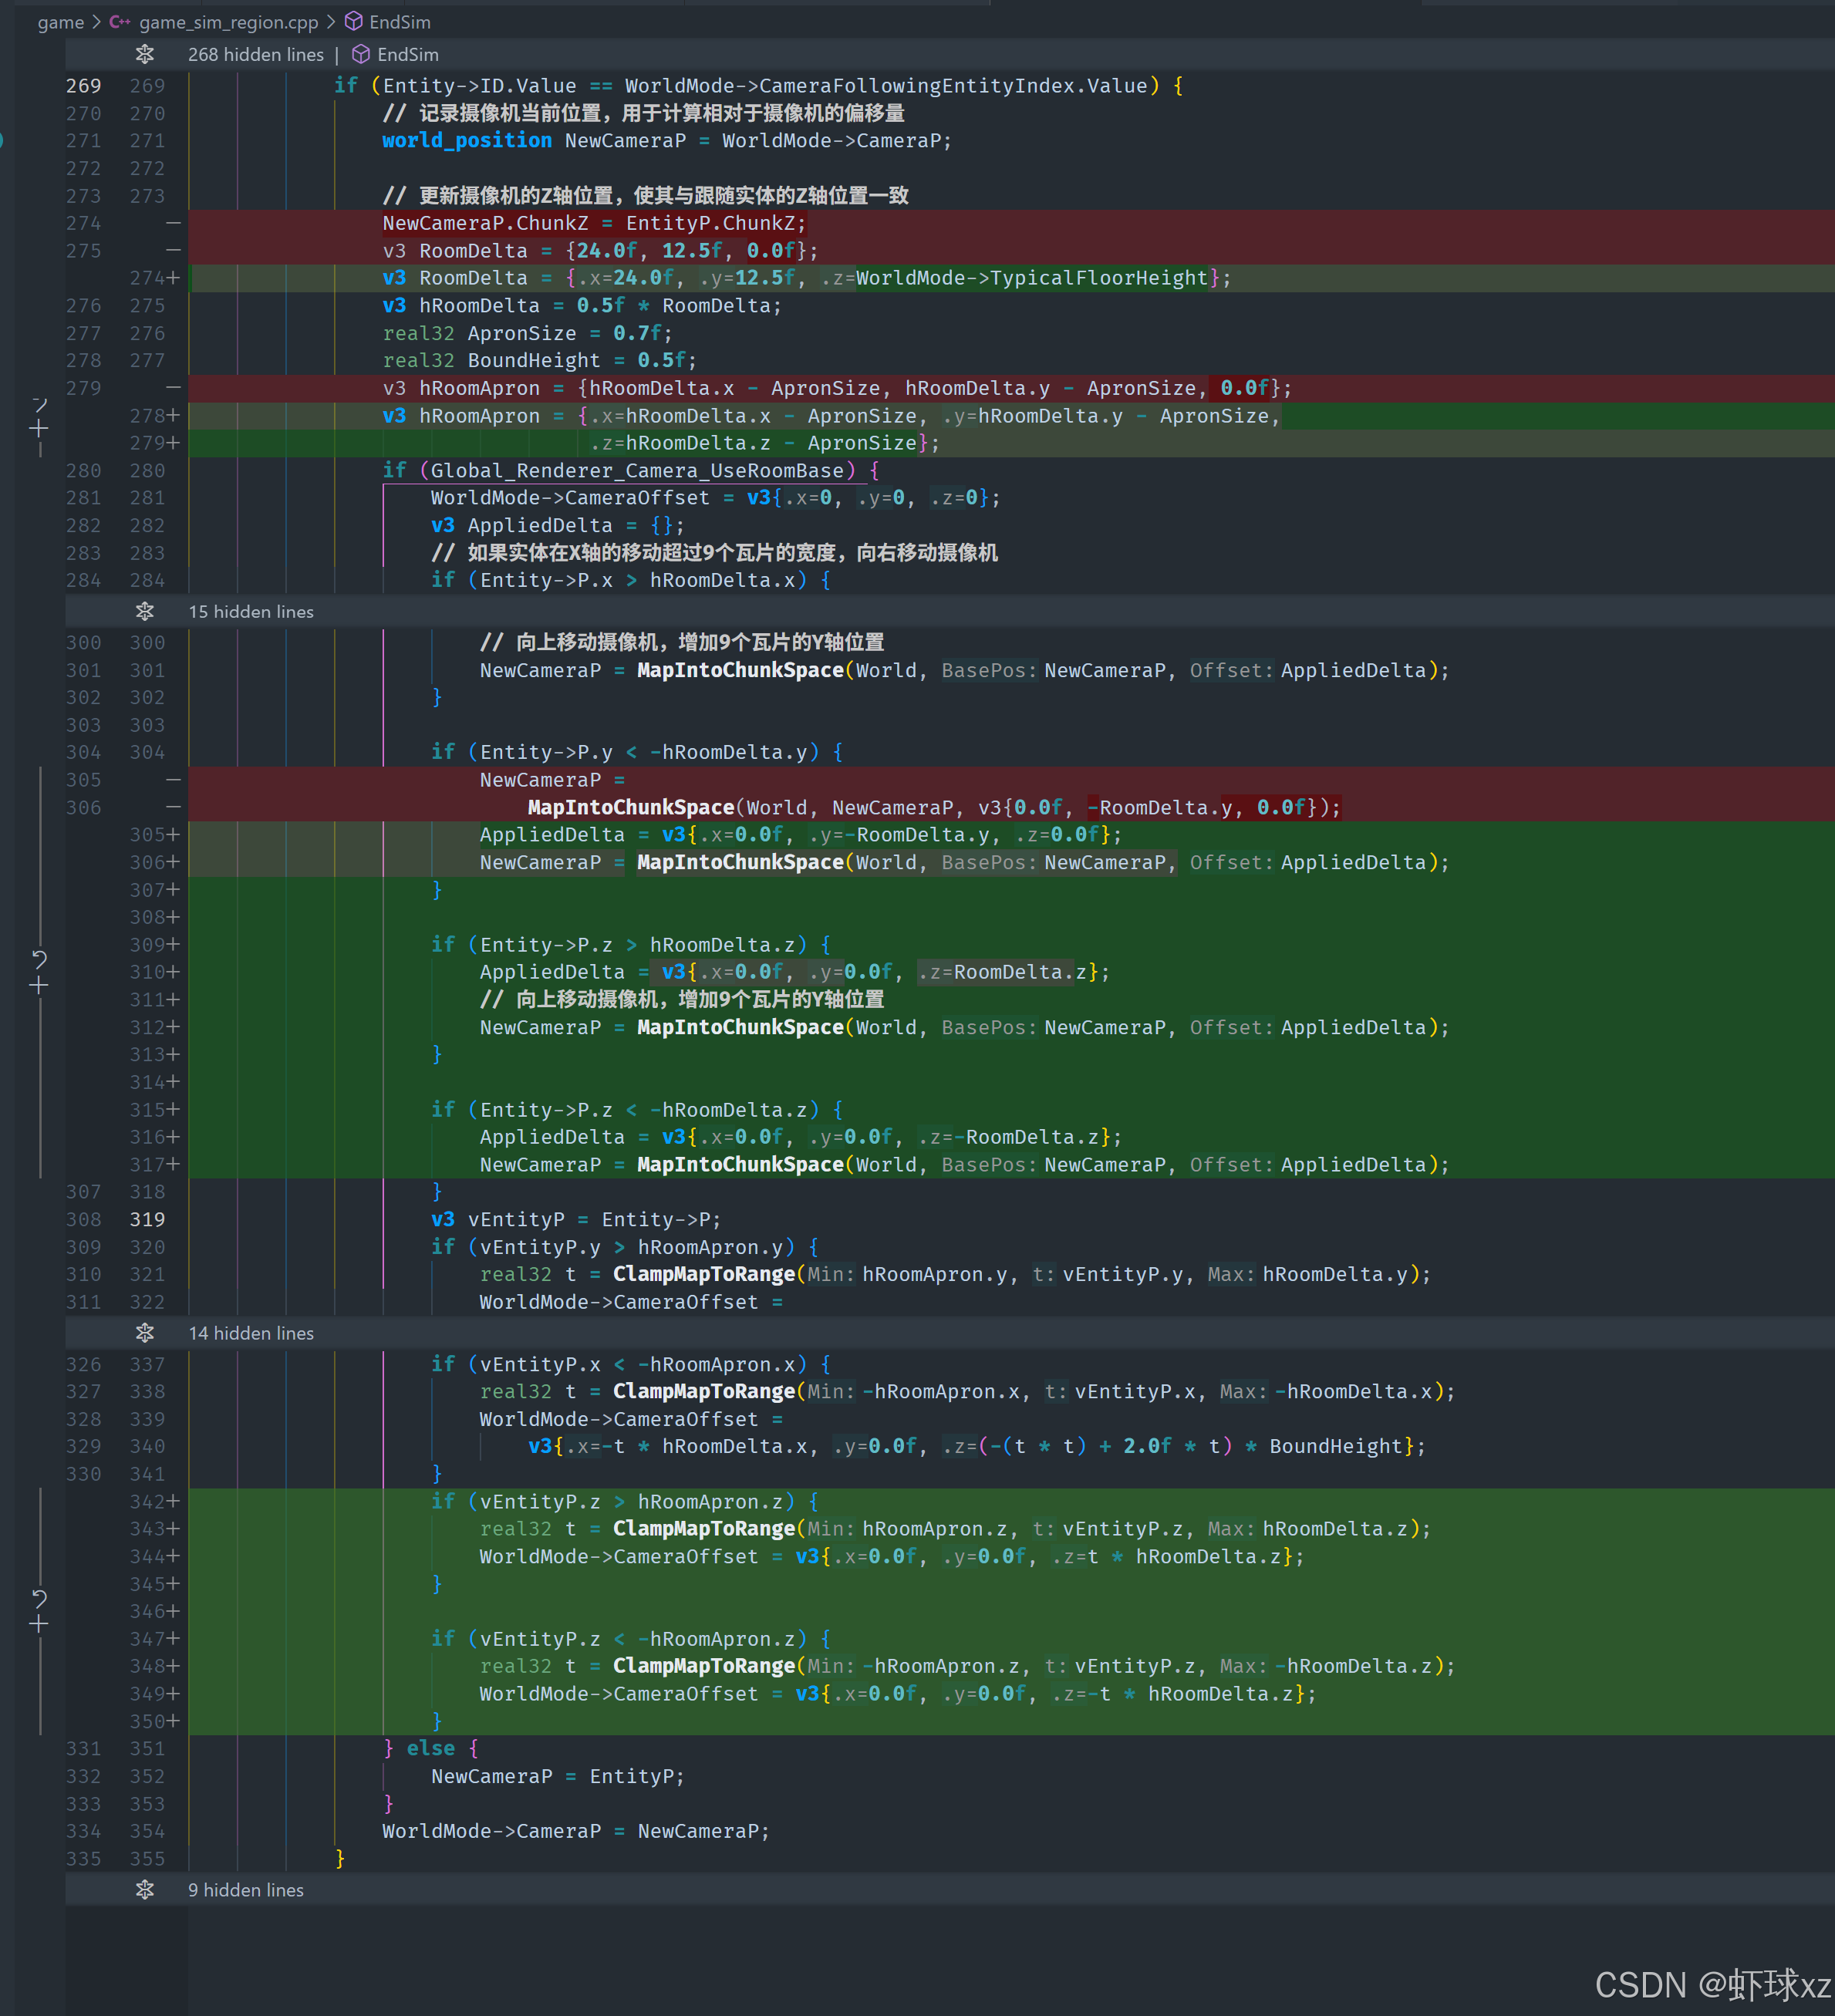Click modified line number 319
This screenshot has height=2016, width=1835.
pos(147,1219)
